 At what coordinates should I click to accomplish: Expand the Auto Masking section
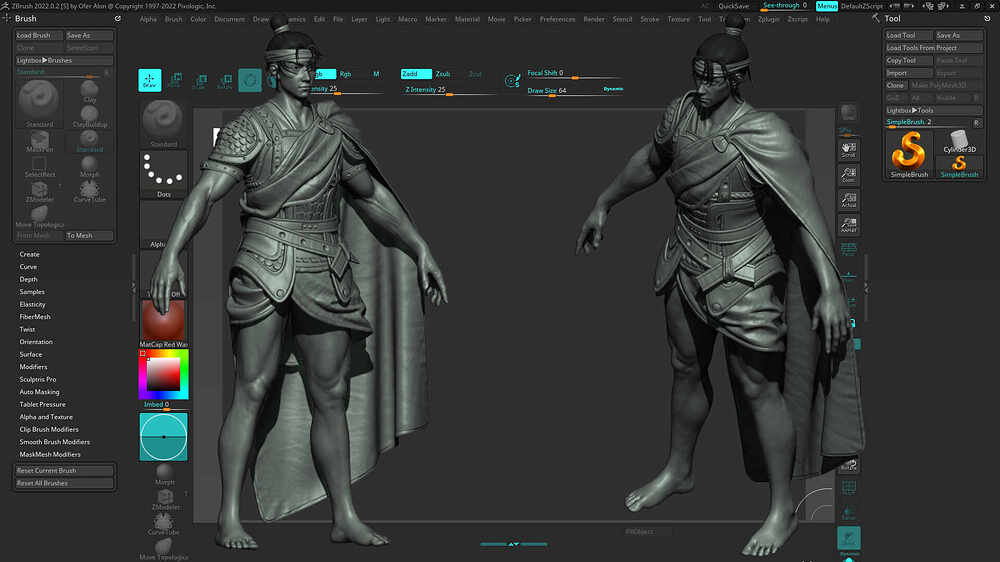[x=40, y=392]
